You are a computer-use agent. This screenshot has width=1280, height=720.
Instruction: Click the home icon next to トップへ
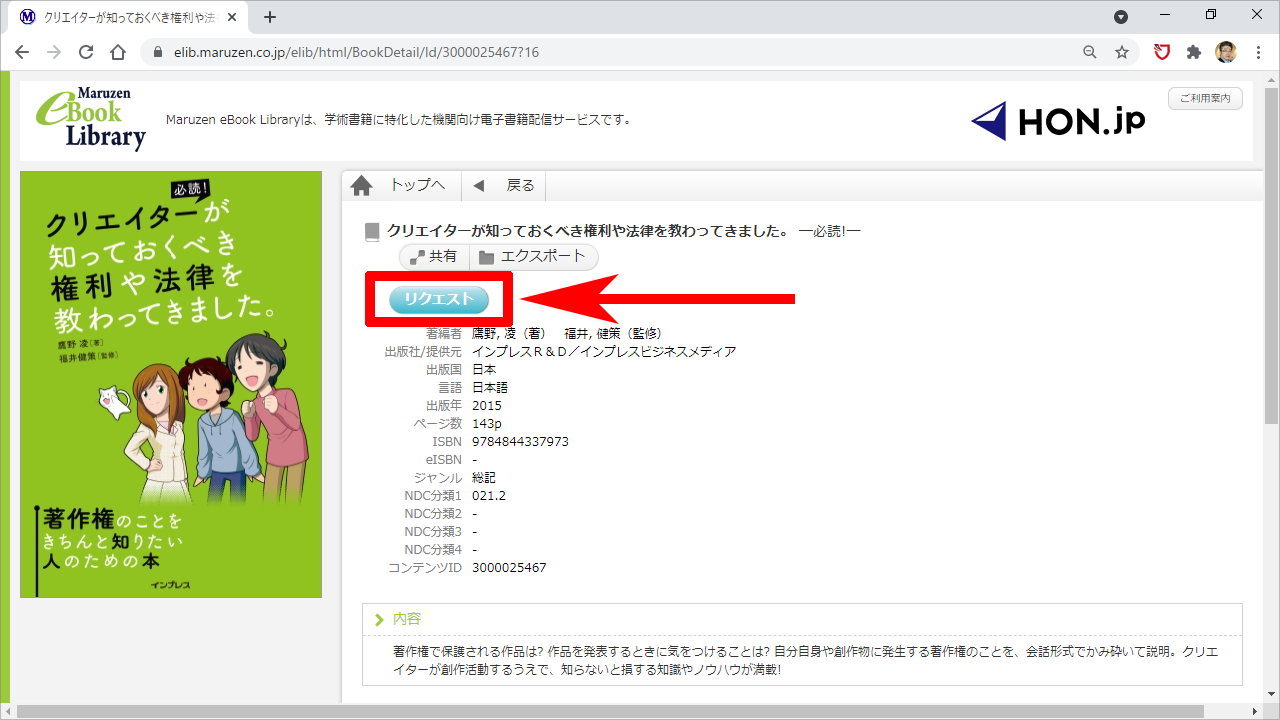pos(362,186)
